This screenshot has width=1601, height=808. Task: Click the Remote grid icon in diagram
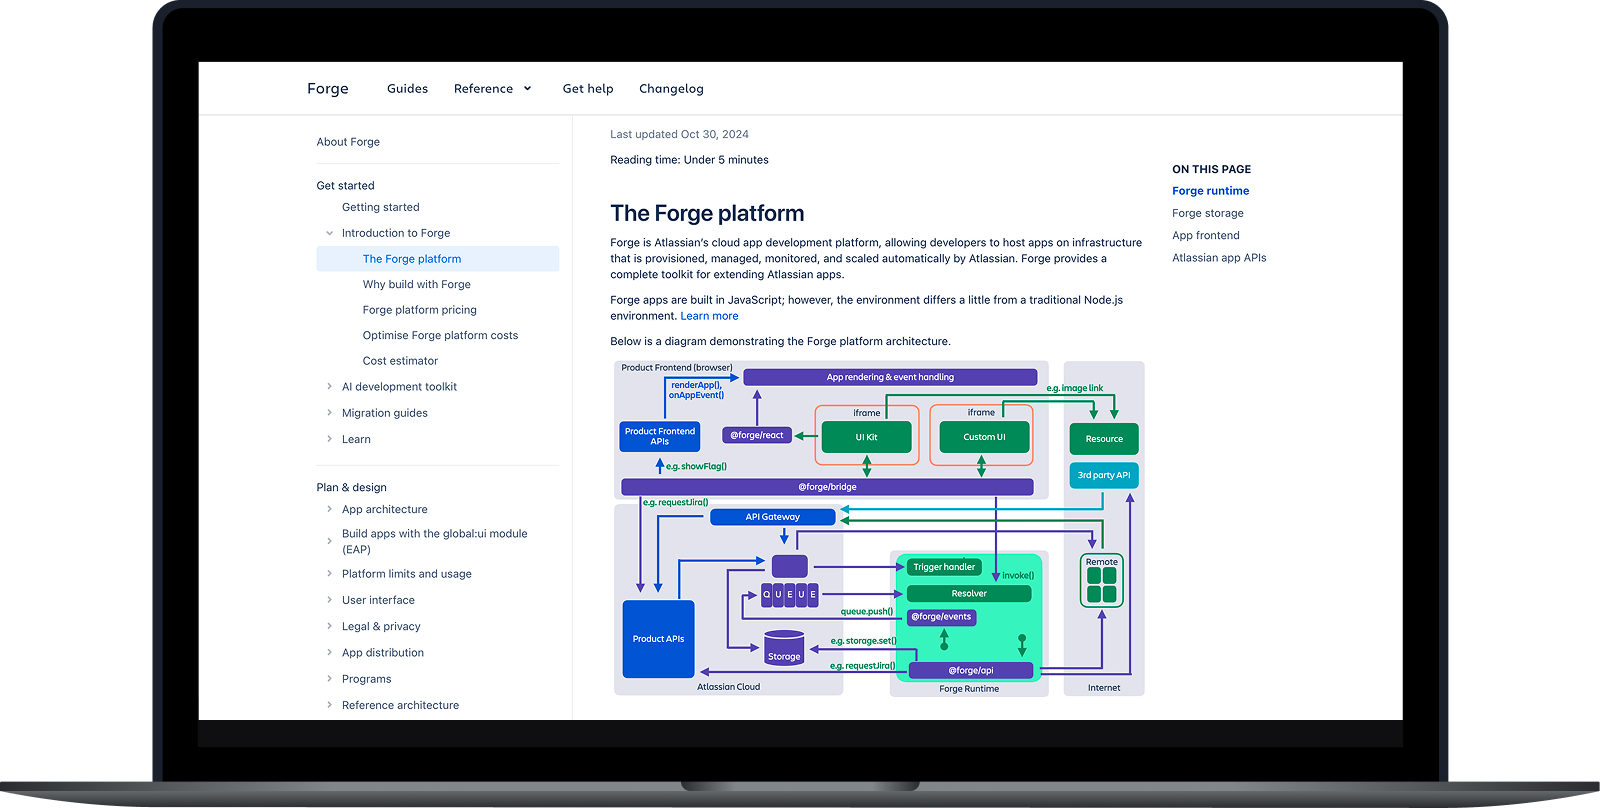pos(1102,581)
